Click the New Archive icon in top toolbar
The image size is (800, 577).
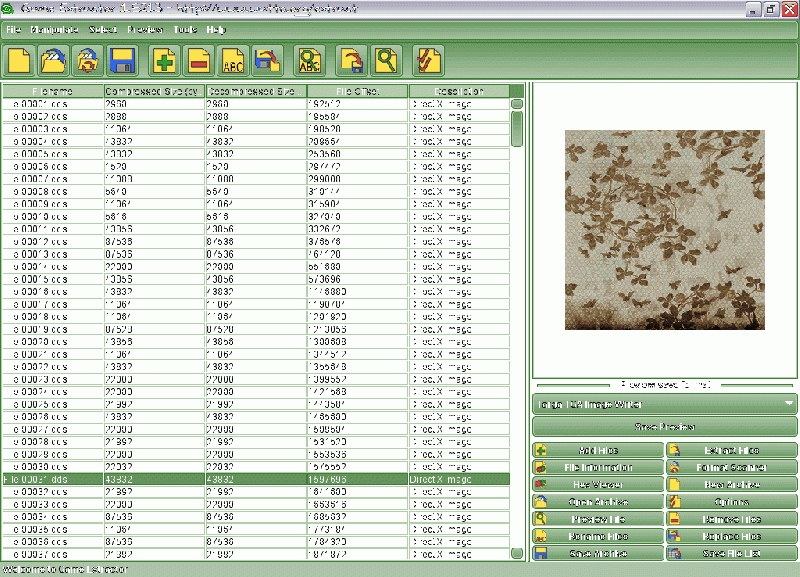(x=20, y=61)
